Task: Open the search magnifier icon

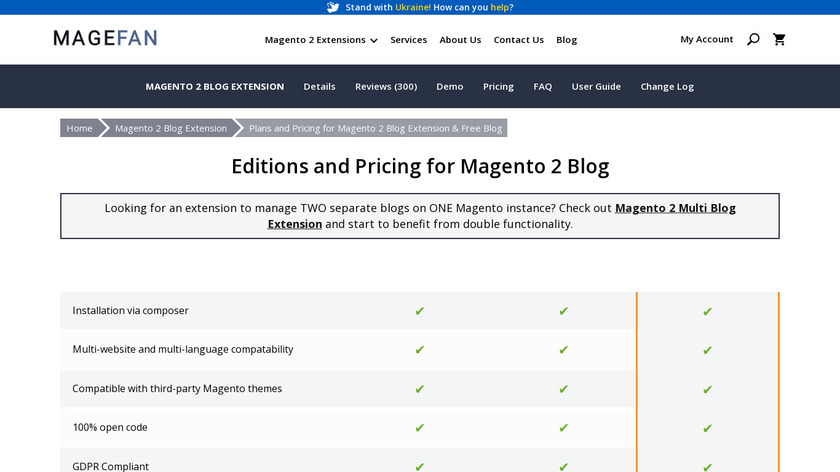Action: (x=753, y=40)
